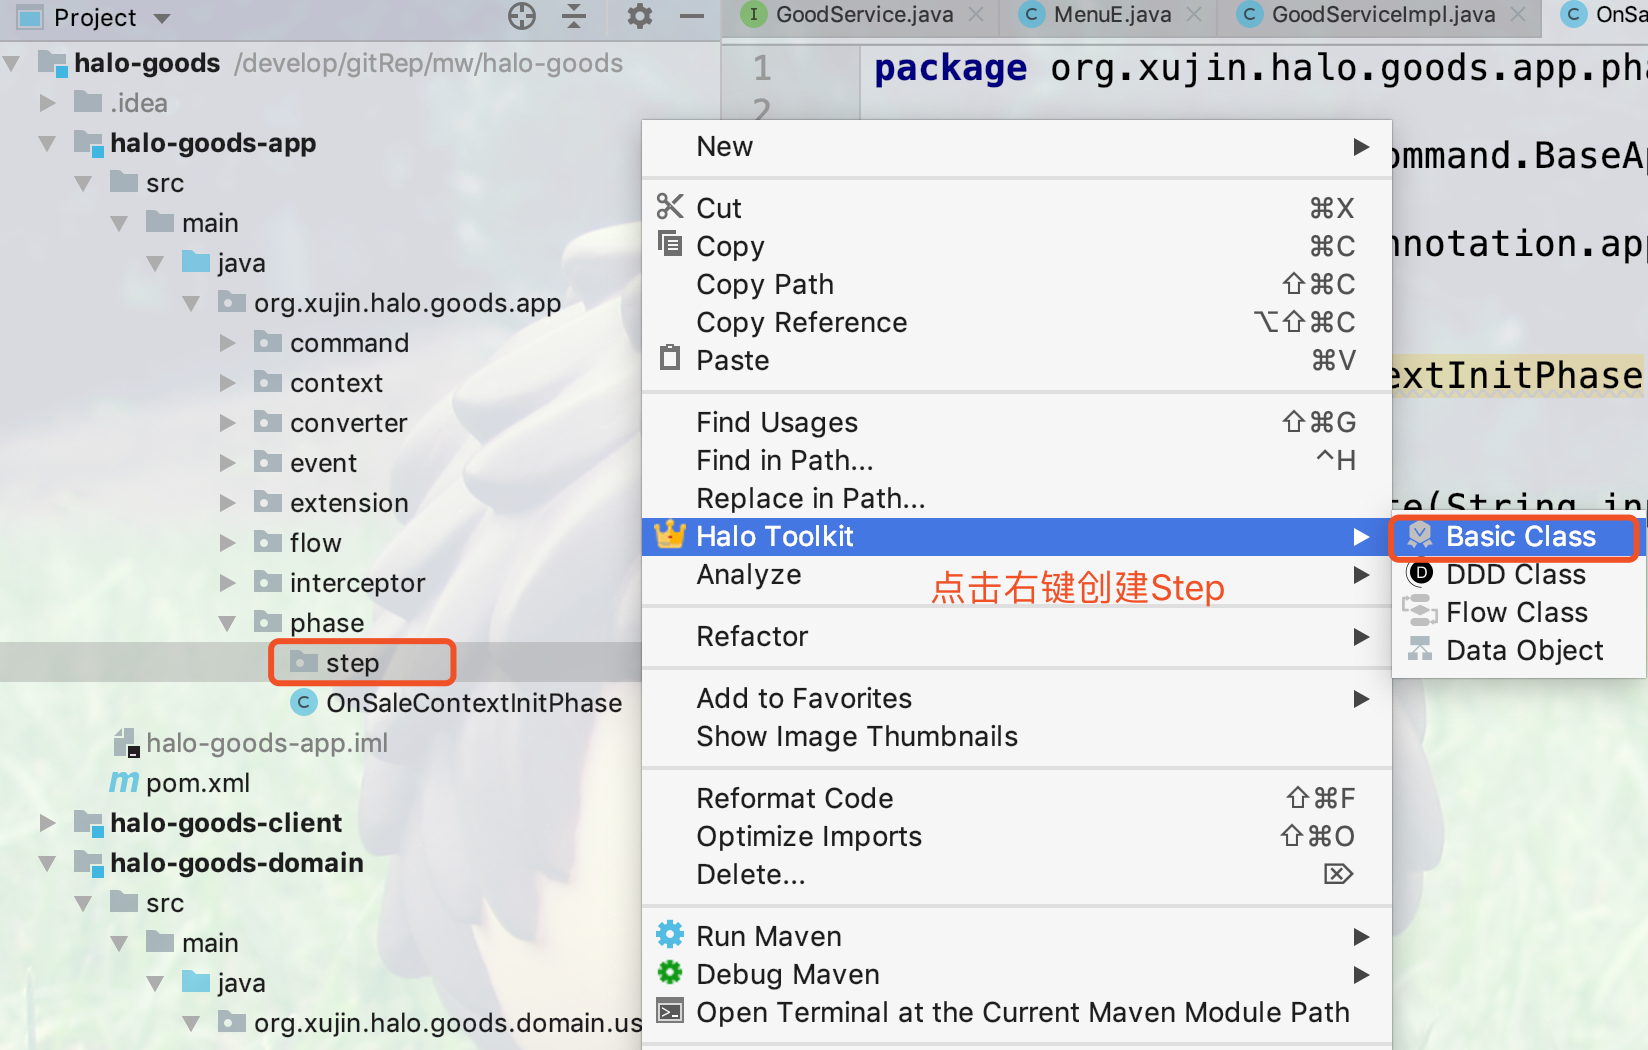Collapse the halo-goods-app module
The width and height of the screenshot is (1648, 1050).
(x=47, y=143)
